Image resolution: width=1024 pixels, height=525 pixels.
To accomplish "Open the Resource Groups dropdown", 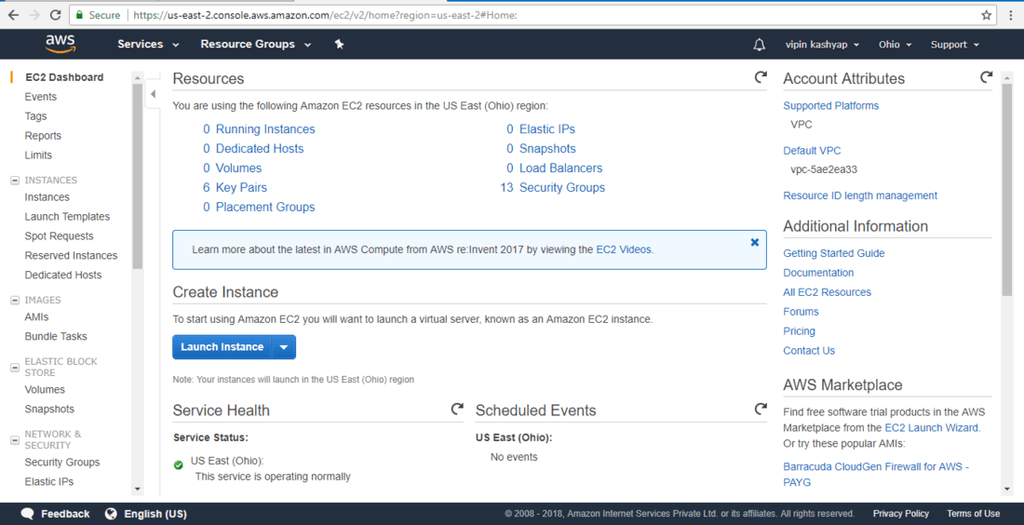I will tap(255, 44).
